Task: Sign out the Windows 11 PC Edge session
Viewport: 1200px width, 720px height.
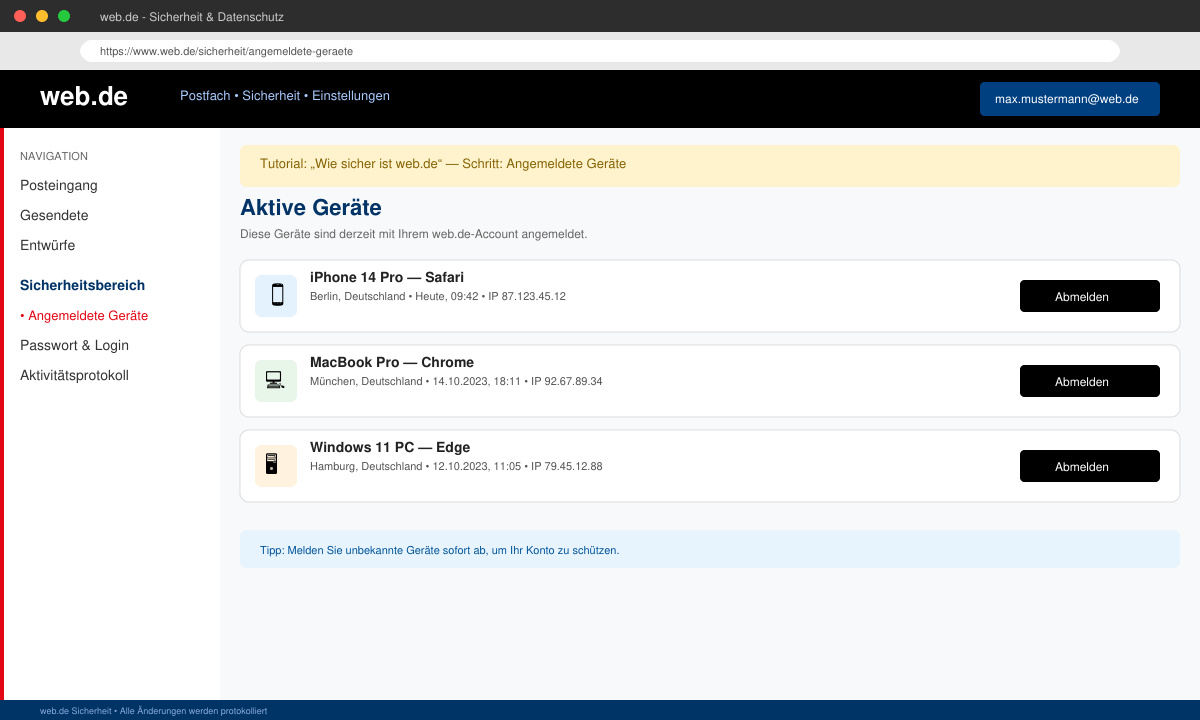Action: (x=1090, y=466)
